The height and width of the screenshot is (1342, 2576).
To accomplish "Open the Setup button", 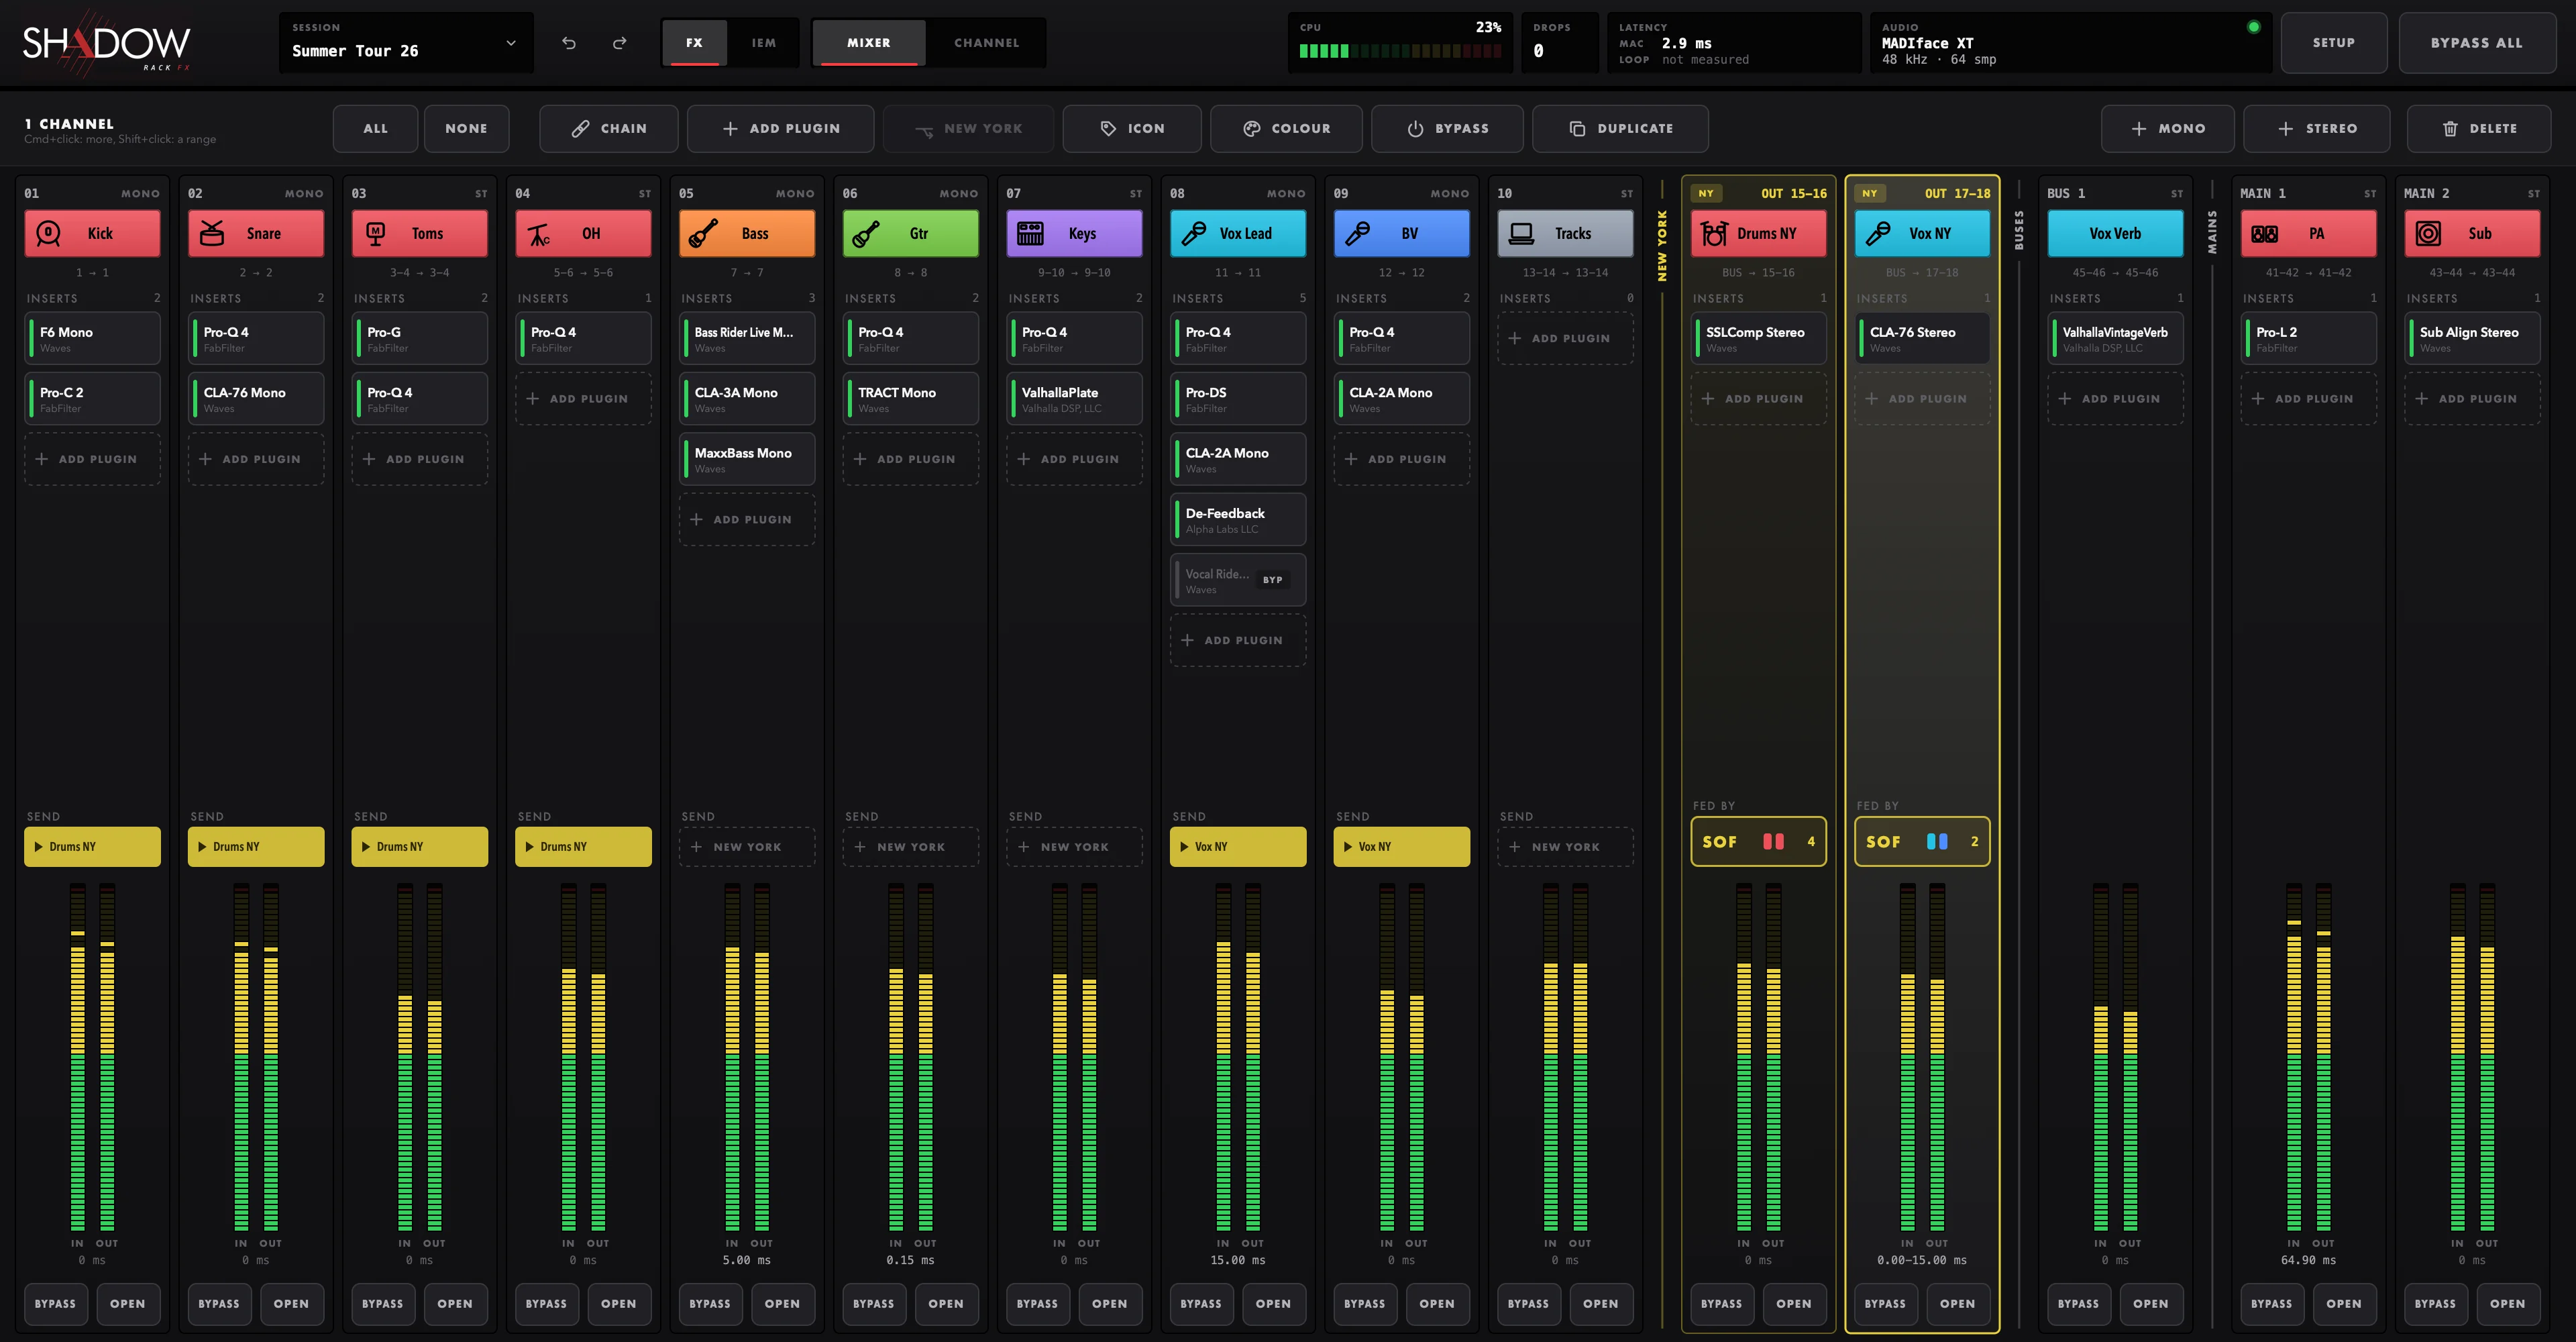I will 2333,42.
